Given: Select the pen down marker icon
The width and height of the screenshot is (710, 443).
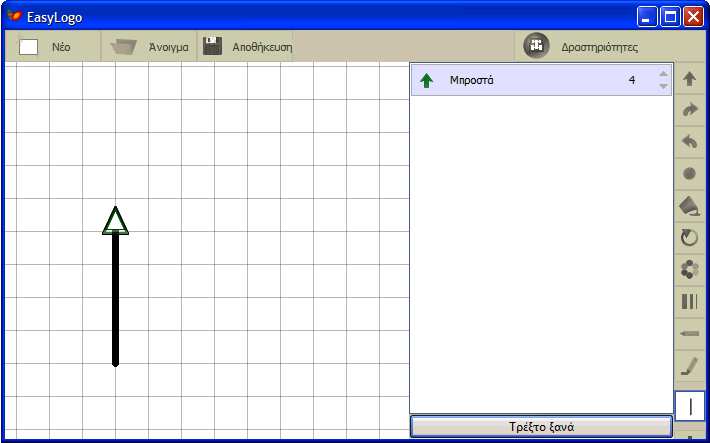Looking at the screenshot, I should point(689,333).
